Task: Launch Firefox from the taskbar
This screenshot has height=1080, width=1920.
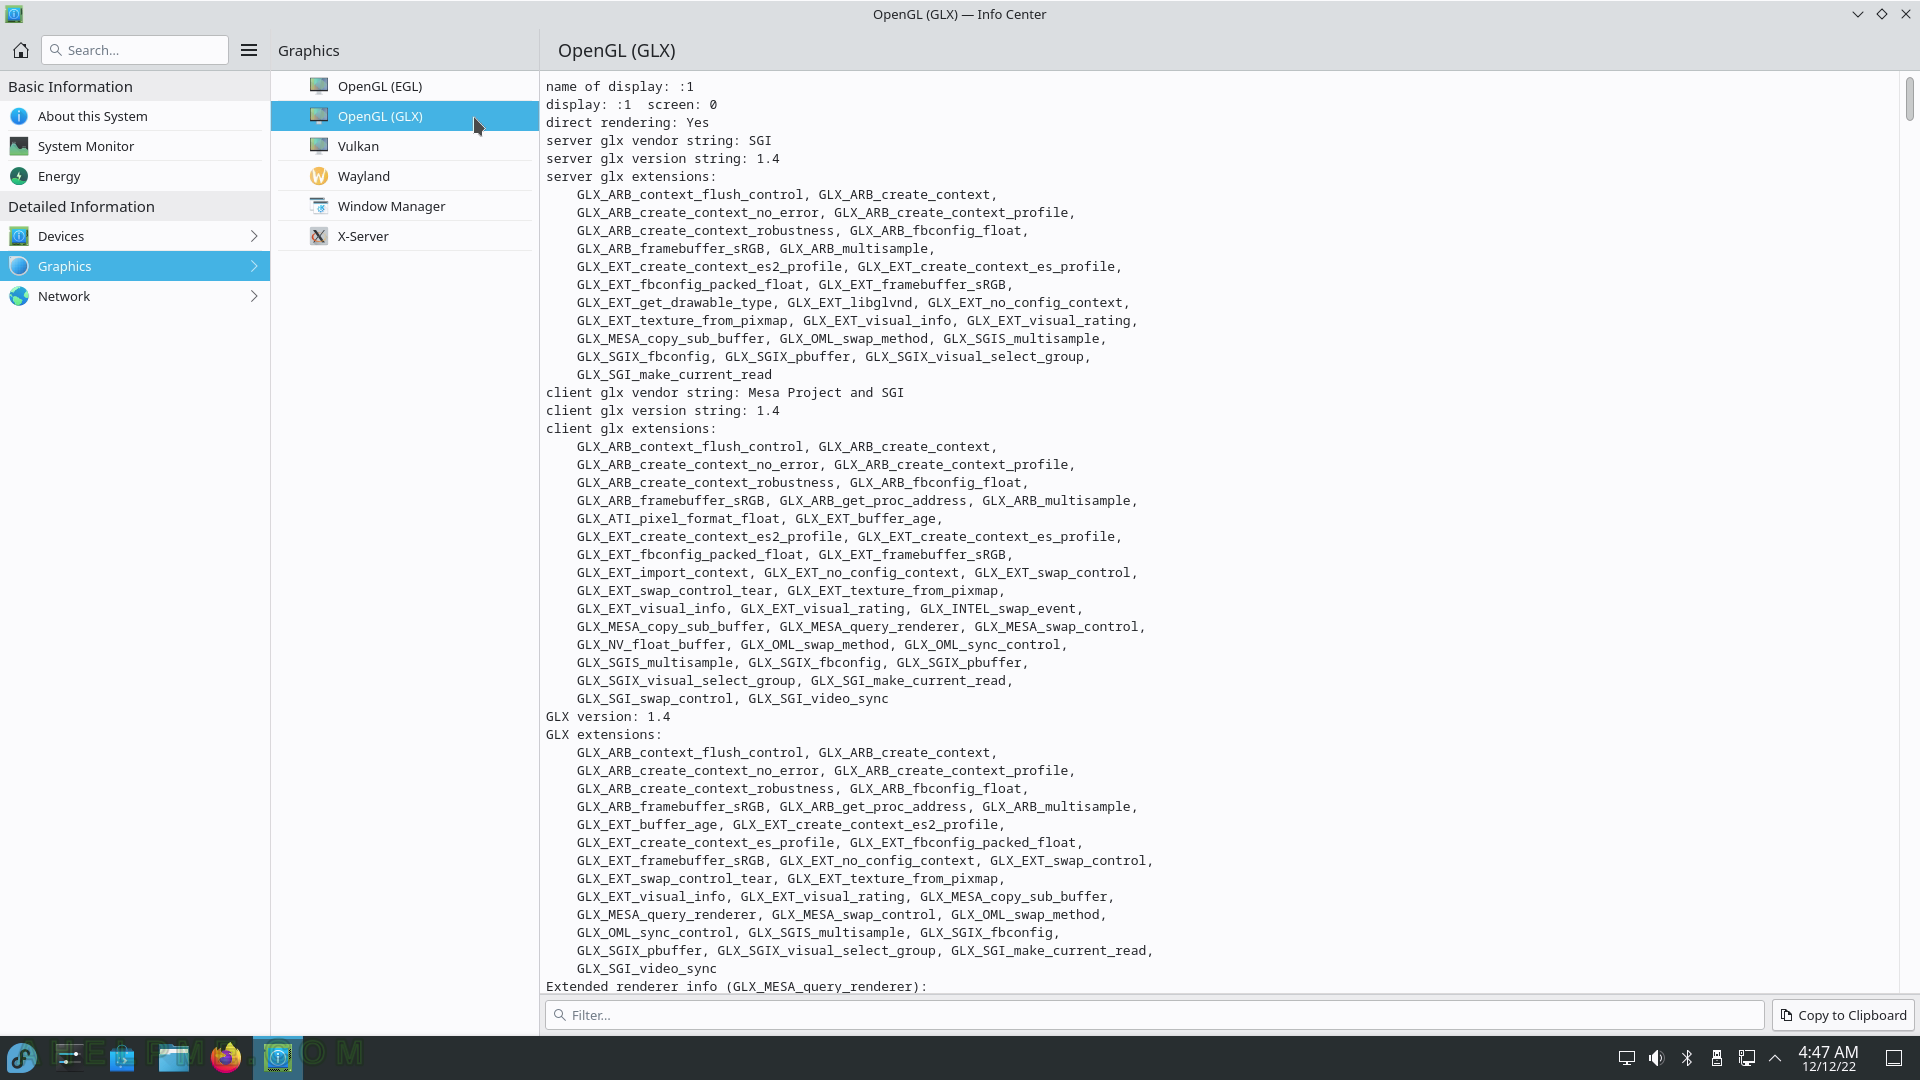Action: [x=226, y=1058]
